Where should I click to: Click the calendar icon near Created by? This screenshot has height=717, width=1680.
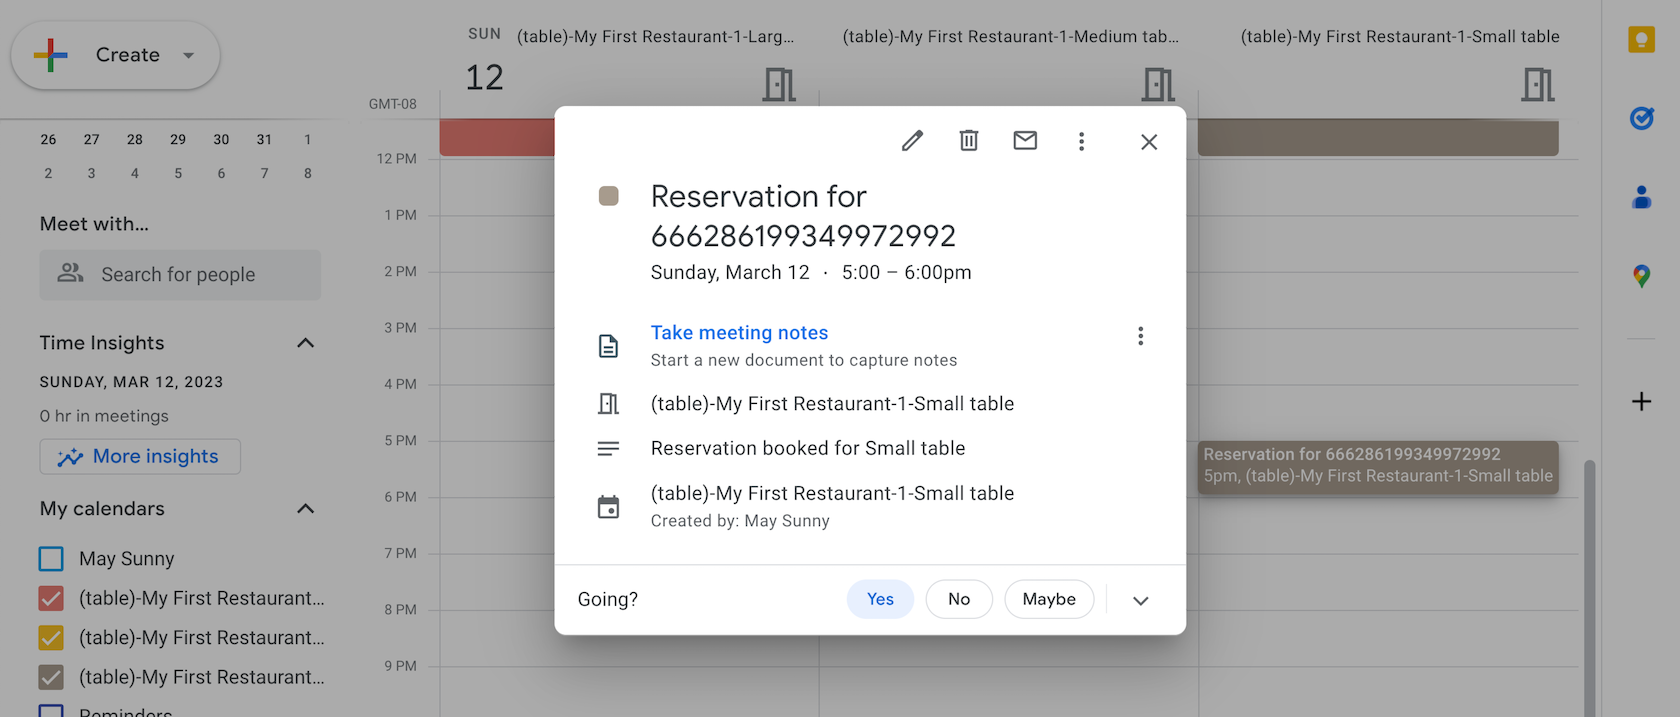pos(608,507)
